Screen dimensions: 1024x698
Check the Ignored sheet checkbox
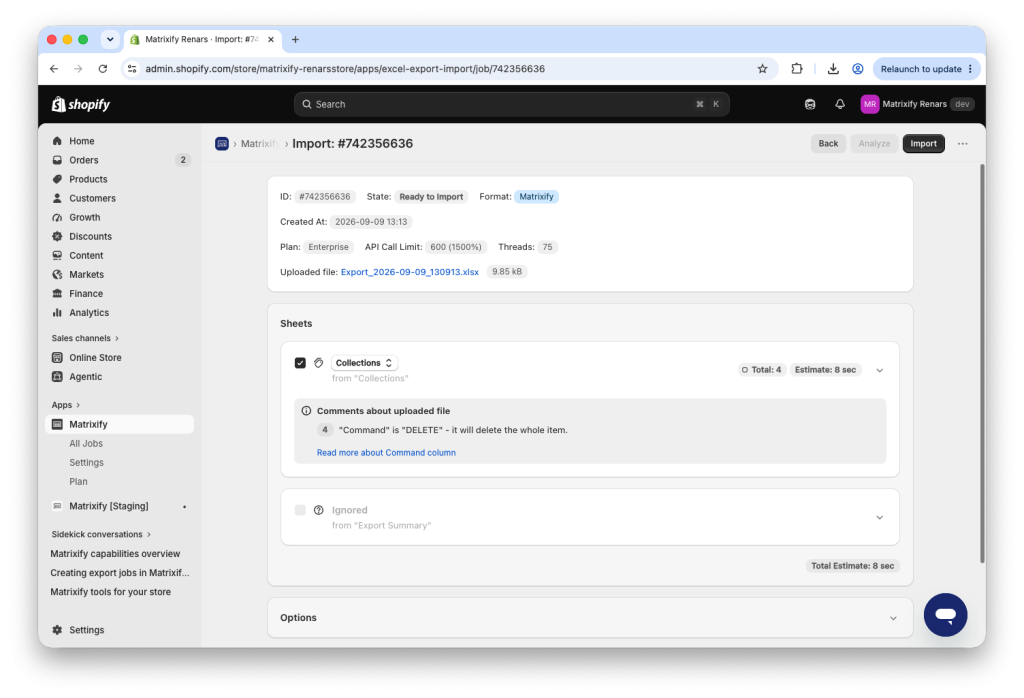click(300, 510)
